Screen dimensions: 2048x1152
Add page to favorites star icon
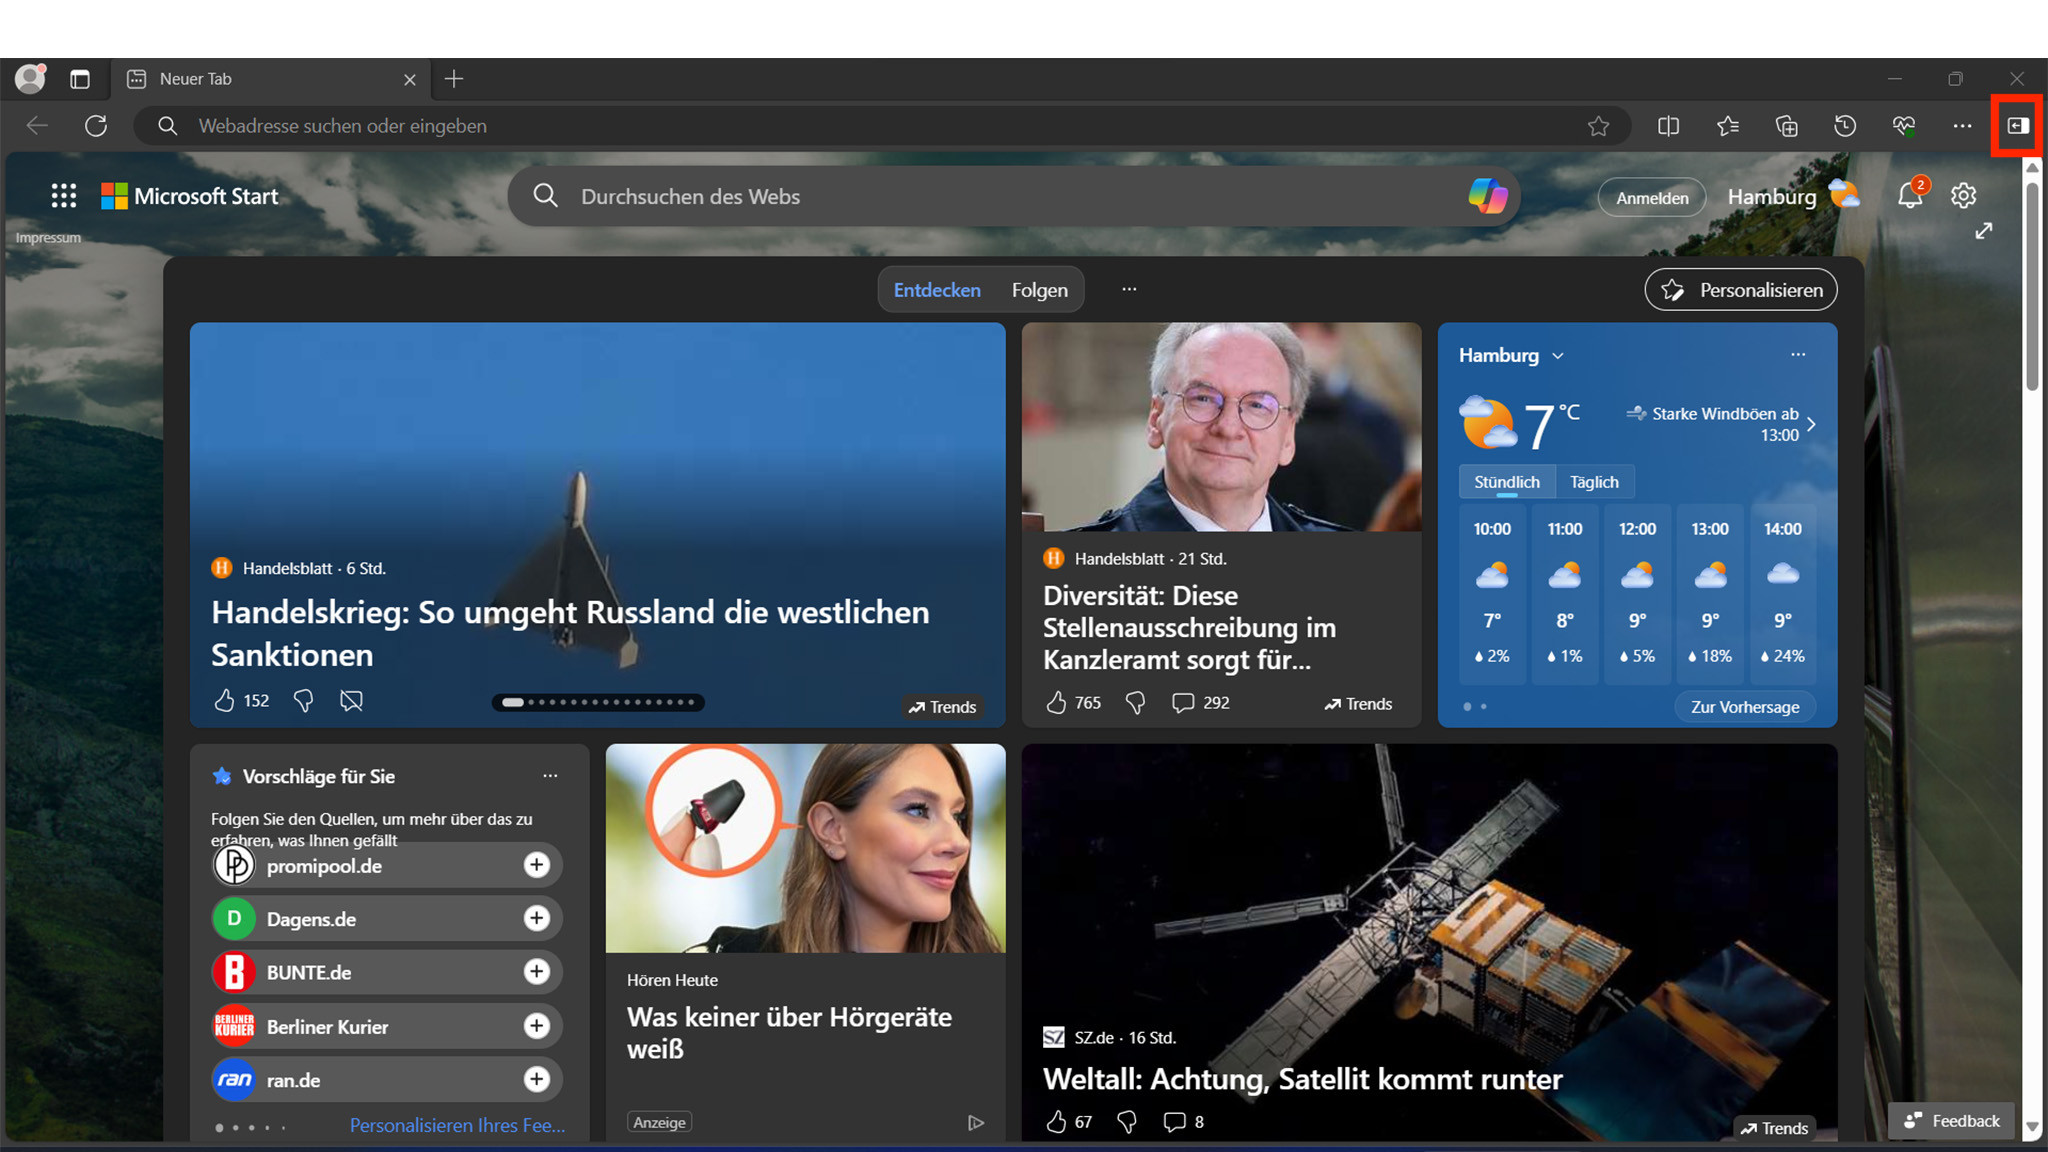coord(1598,126)
